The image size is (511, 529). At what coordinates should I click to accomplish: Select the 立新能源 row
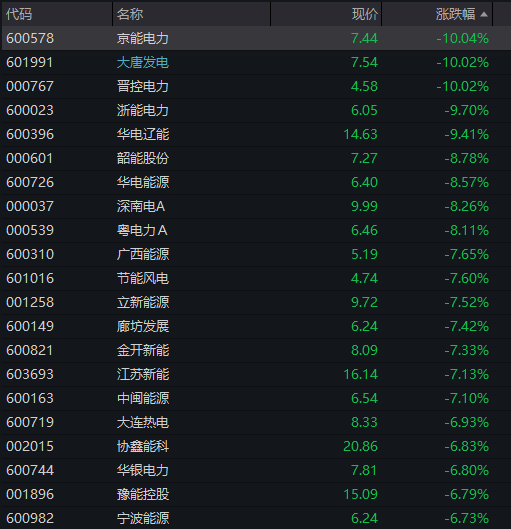tap(256, 302)
